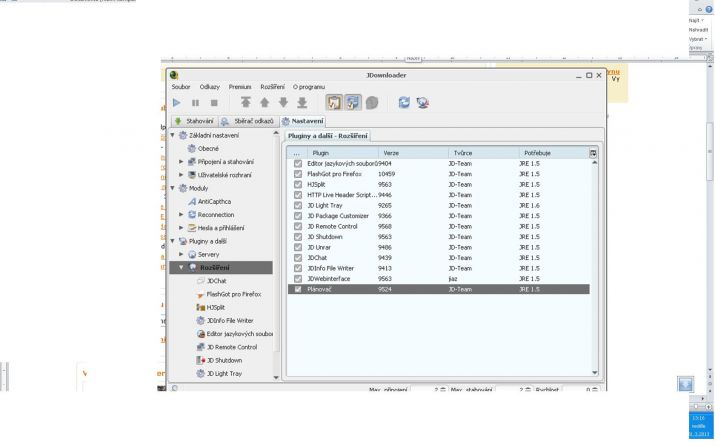Click settings tree scrollbar down arrow
The height and width of the screenshot is (446, 715).
[276, 377]
